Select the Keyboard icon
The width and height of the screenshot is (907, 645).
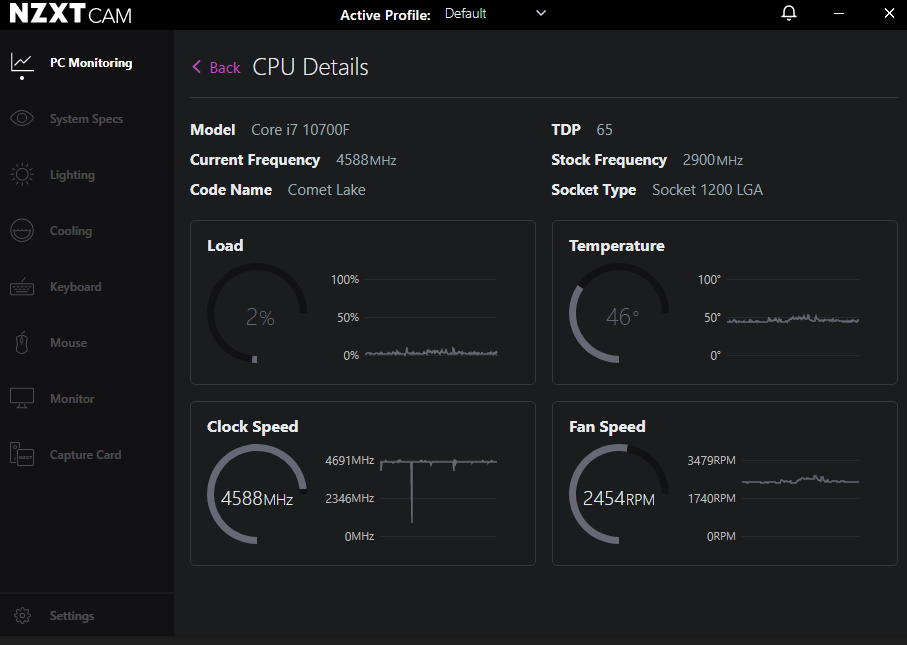[22, 287]
